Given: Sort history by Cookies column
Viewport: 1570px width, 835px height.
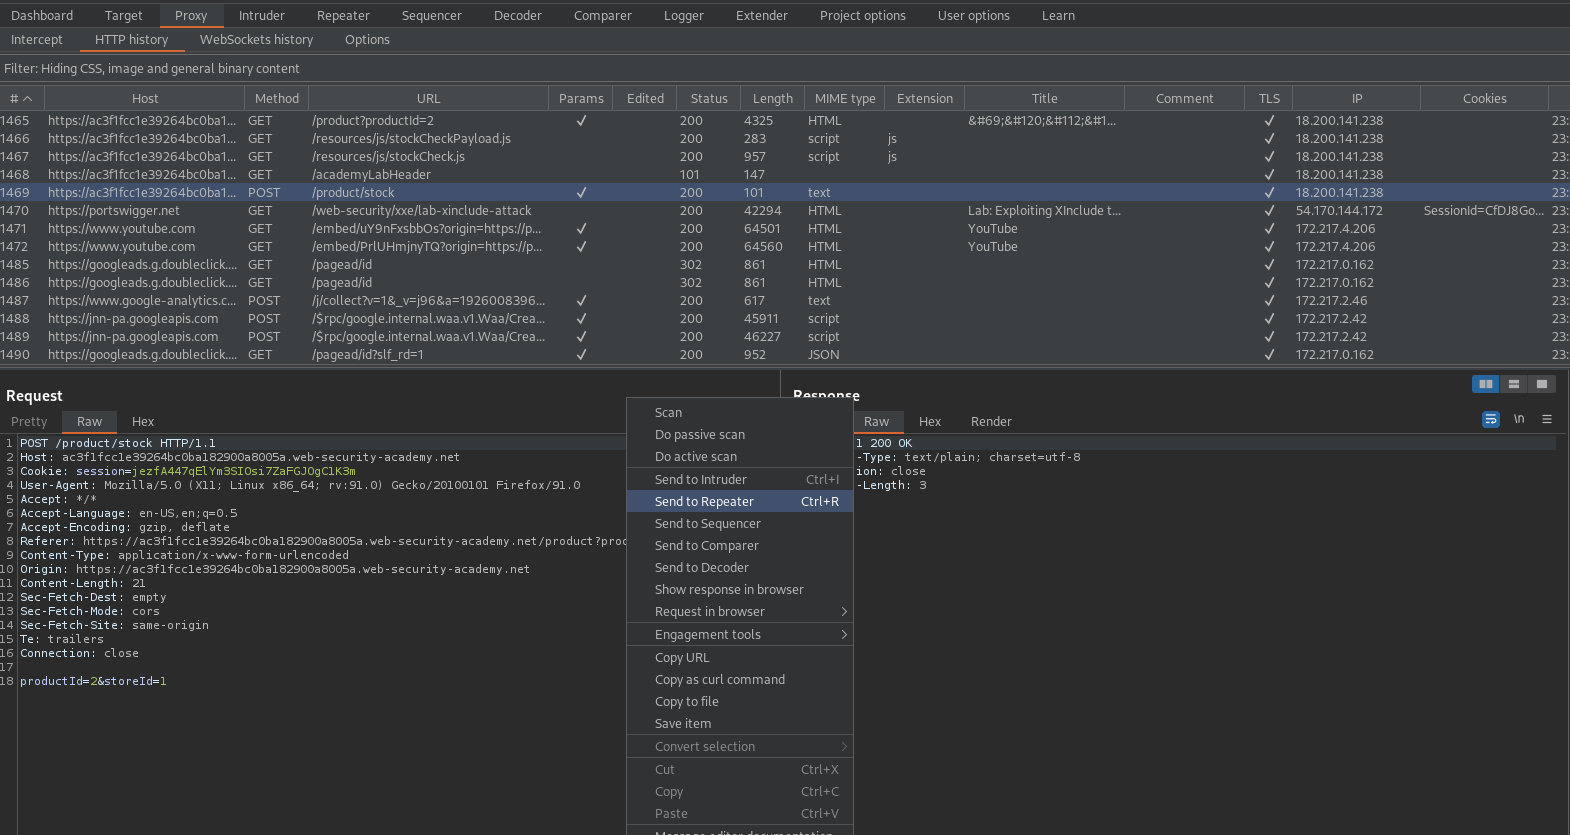Looking at the screenshot, I should pyautogui.click(x=1484, y=98).
